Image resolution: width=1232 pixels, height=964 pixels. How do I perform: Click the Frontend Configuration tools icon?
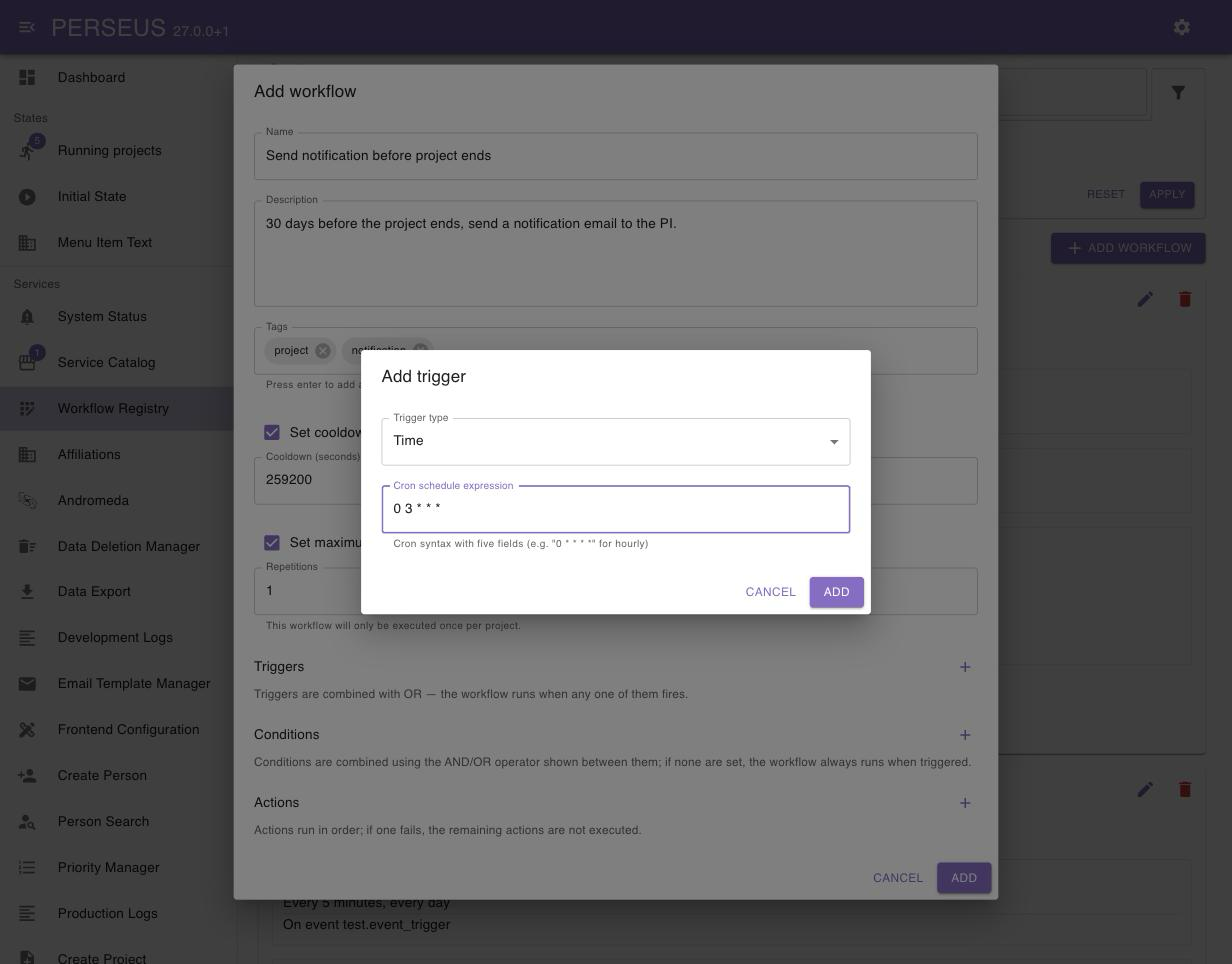tap(27, 730)
